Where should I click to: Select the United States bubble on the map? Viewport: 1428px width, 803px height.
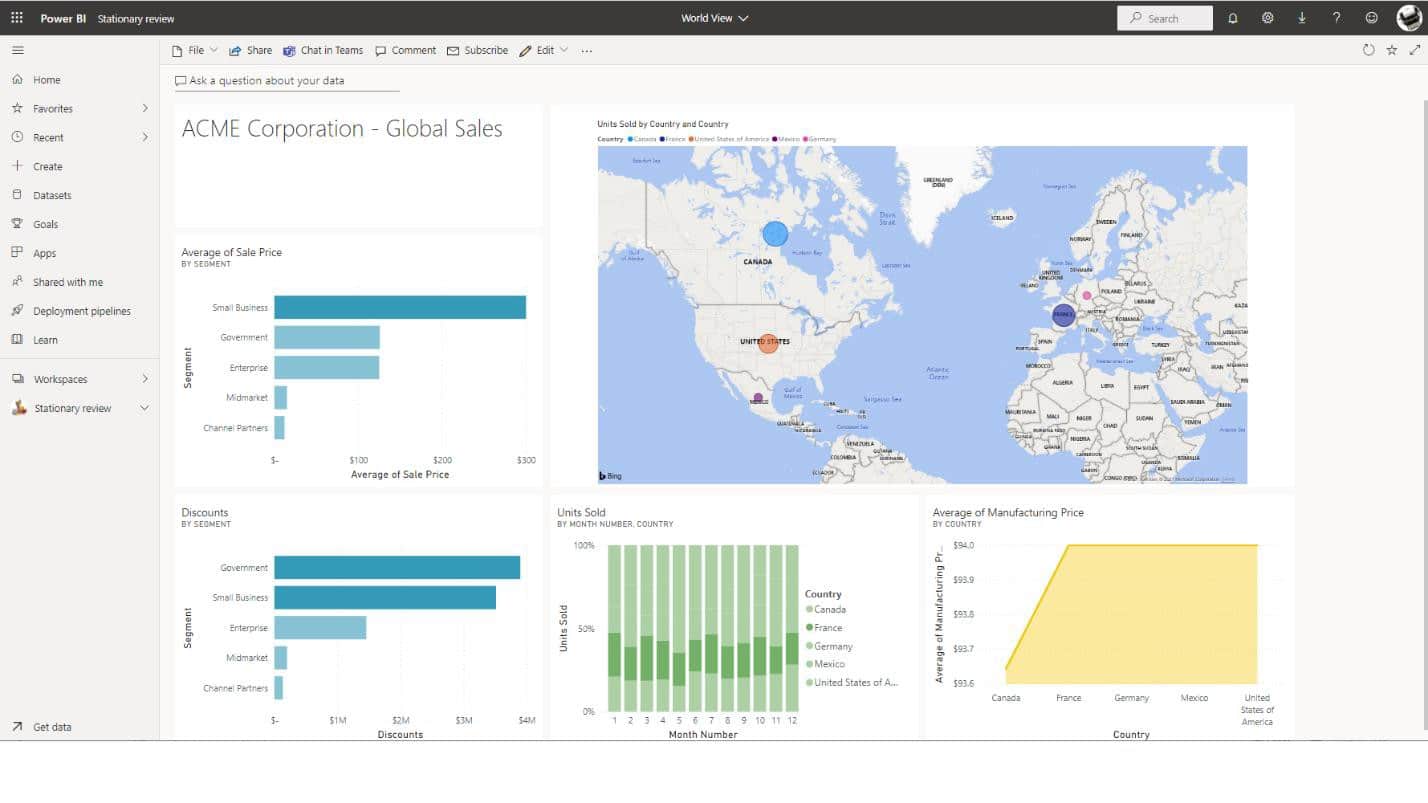pyautogui.click(x=768, y=343)
